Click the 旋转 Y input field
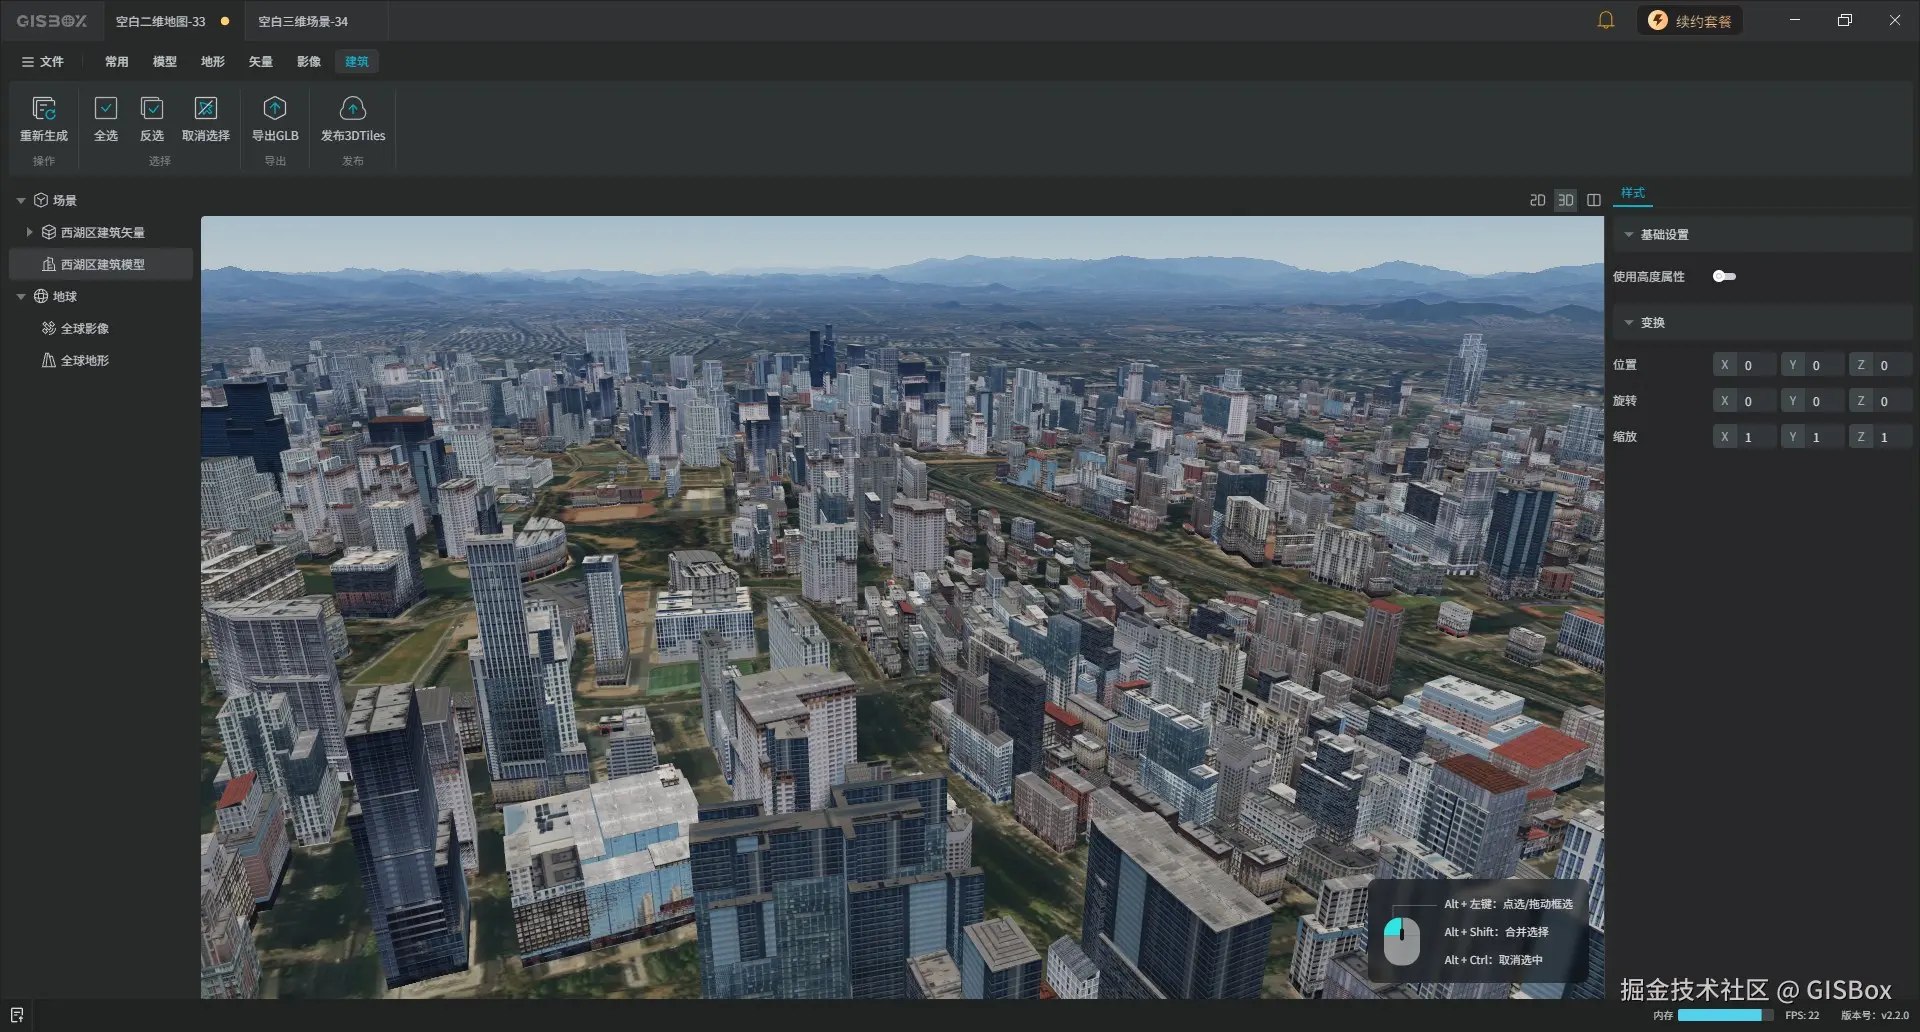The width and height of the screenshot is (1920, 1032). pos(1814,401)
